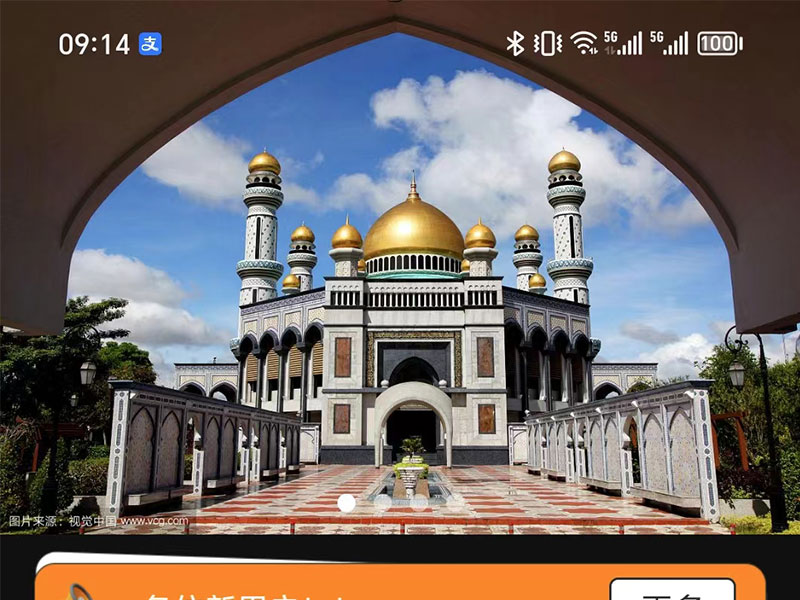Tap the speaker icon on the orange banner

[x=77, y=593]
